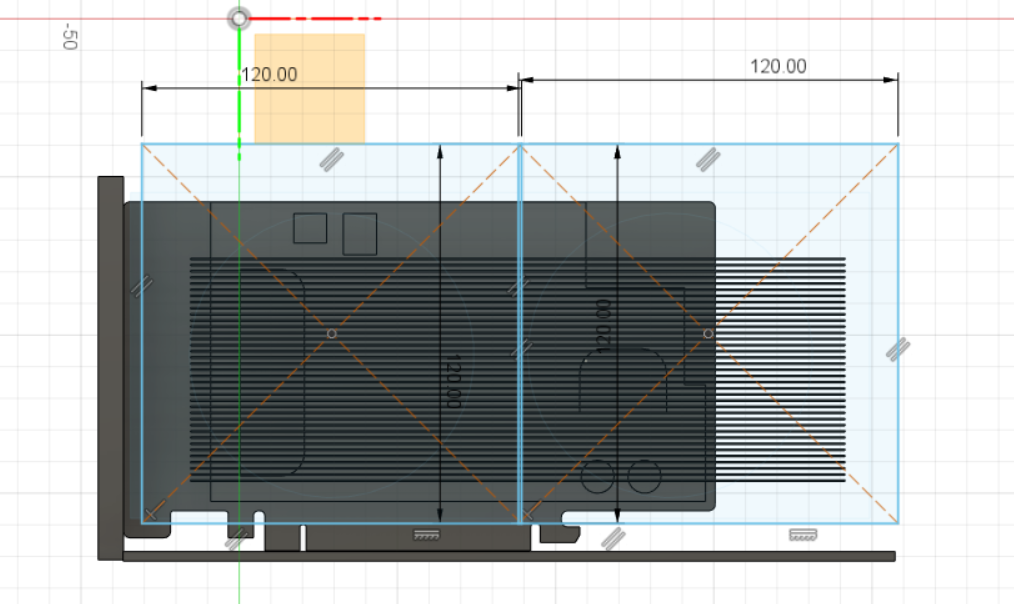
Task: Click the center point of the right square
Action: point(708,334)
